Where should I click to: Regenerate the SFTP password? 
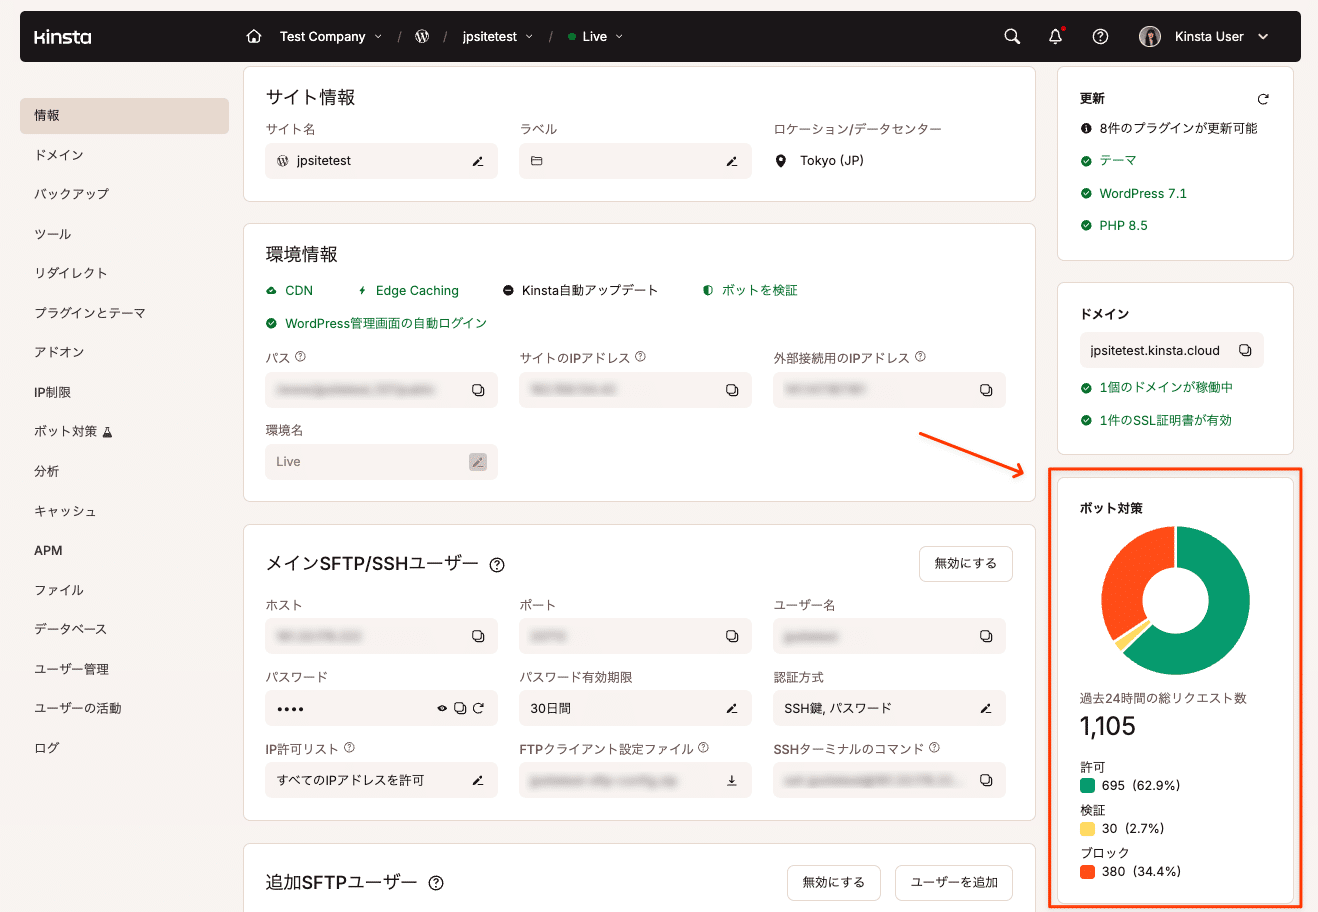478,708
